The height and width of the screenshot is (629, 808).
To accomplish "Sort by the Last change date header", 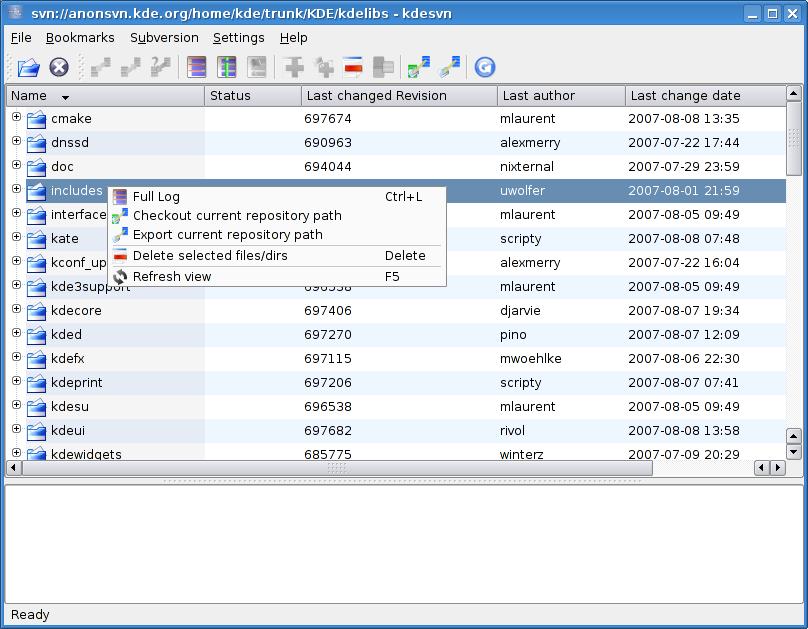I will 705,96.
